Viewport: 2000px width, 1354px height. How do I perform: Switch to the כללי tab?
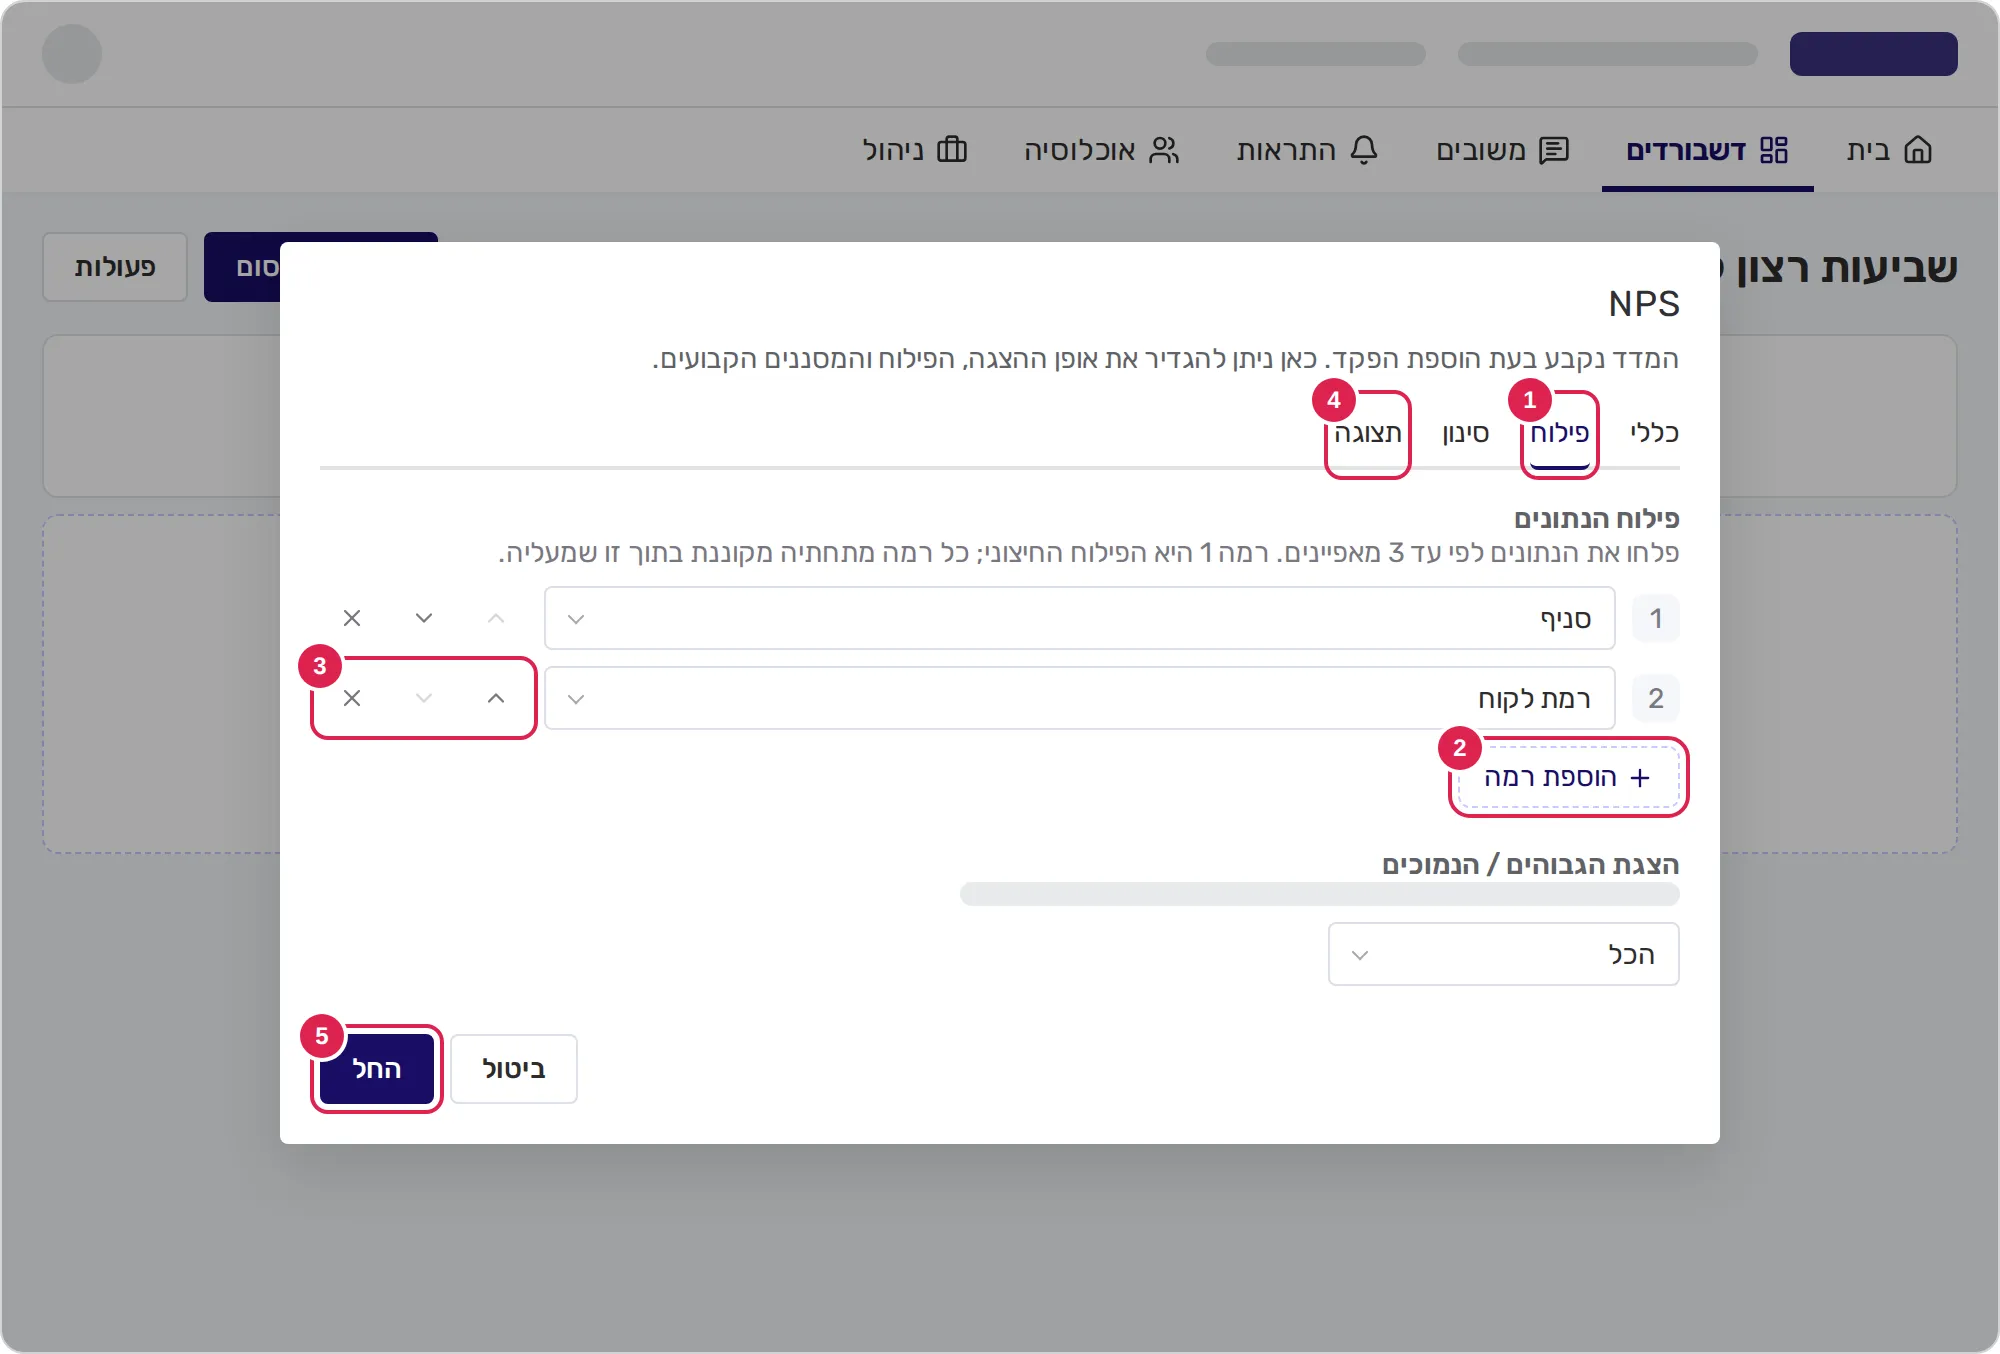[1654, 433]
